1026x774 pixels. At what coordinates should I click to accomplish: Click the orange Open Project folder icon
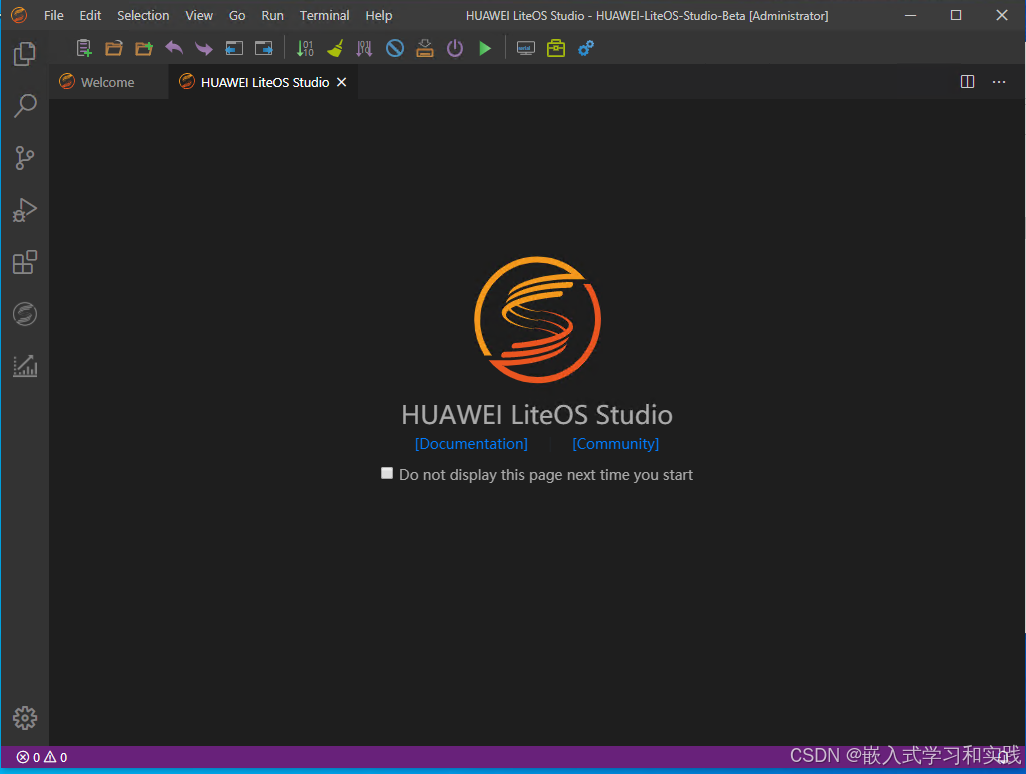pos(114,48)
